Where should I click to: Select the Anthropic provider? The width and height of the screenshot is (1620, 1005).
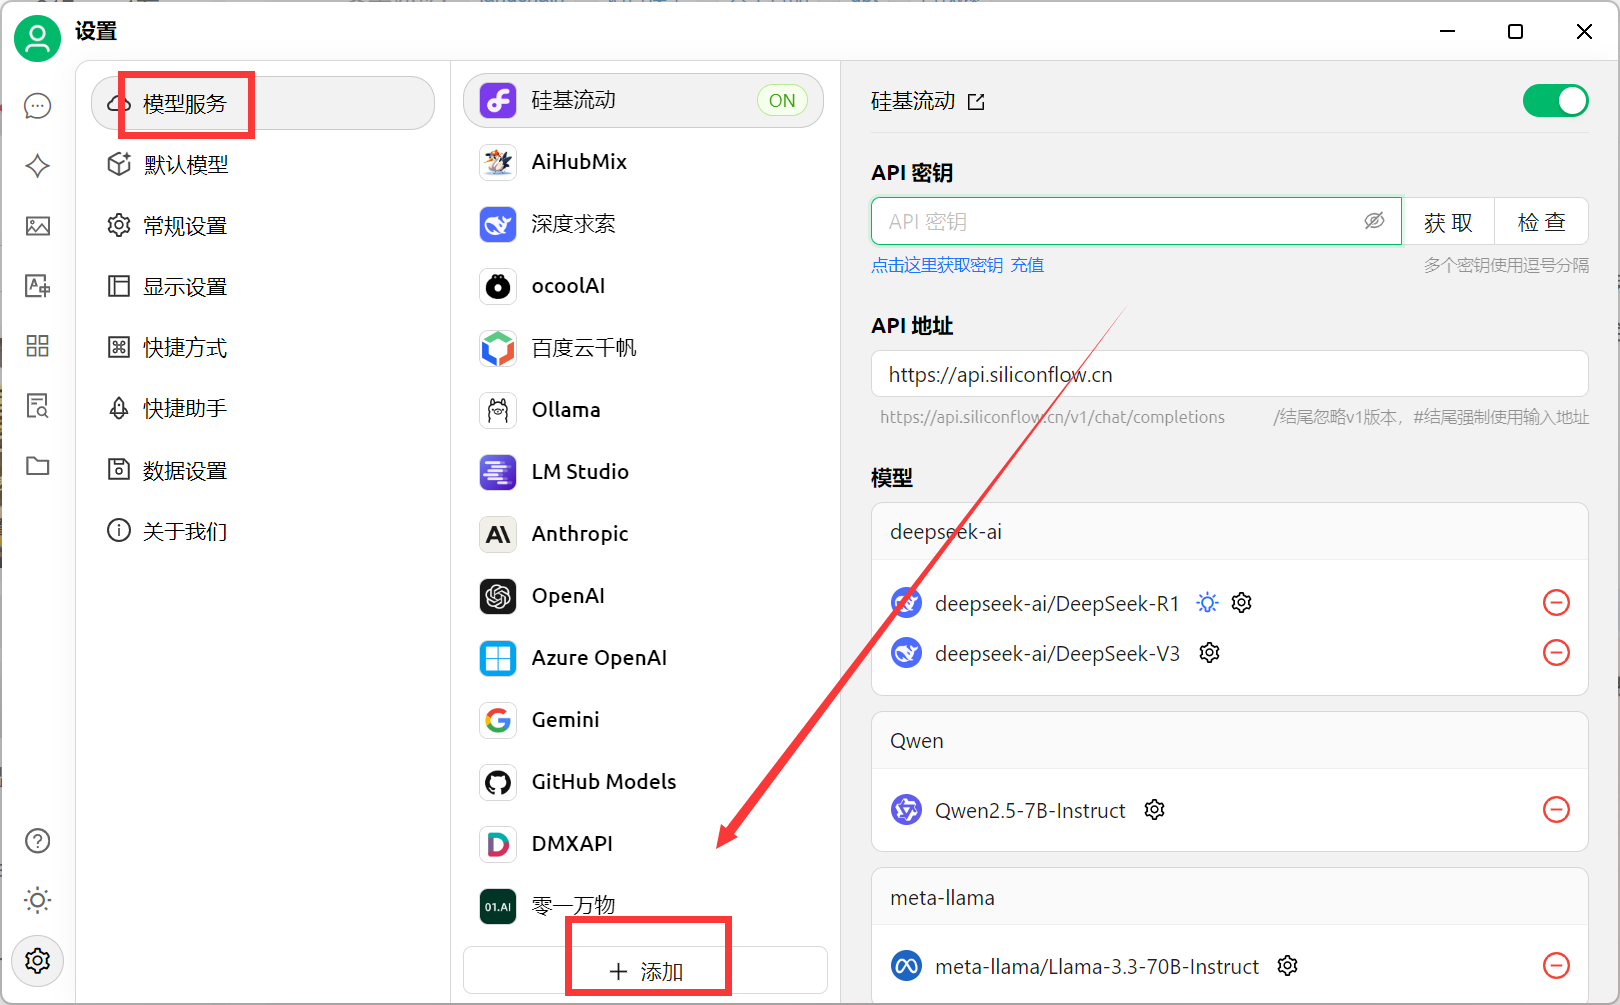pyautogui.click(x=643, y=534)
